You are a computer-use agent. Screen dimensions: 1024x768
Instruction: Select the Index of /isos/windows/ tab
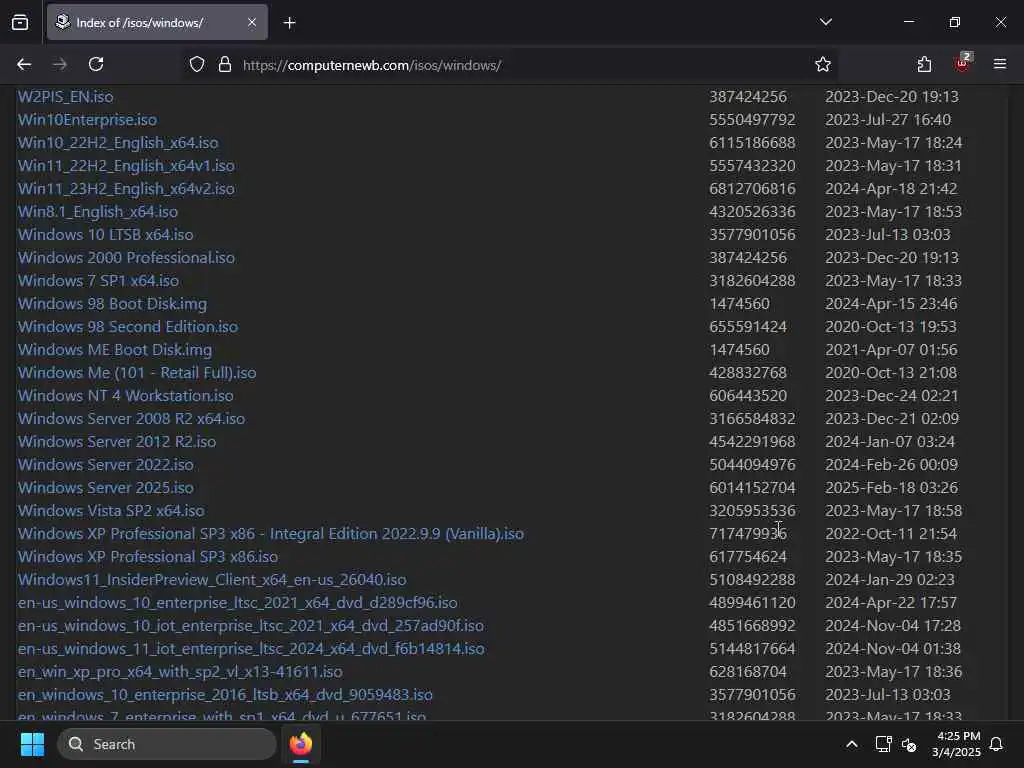point(157,22)
